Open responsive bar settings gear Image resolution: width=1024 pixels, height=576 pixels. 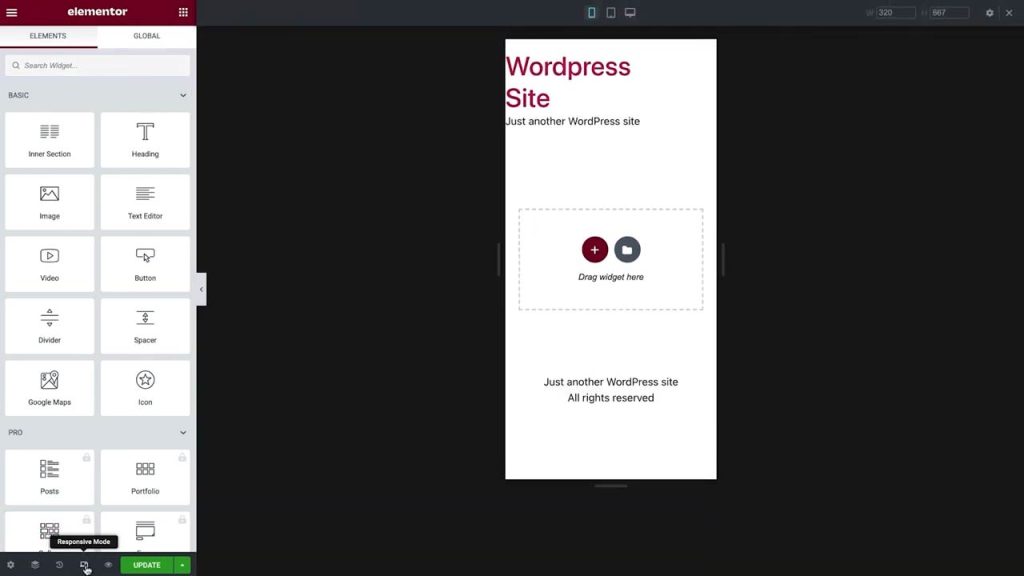pyautogui.click(x=990, y=12)
